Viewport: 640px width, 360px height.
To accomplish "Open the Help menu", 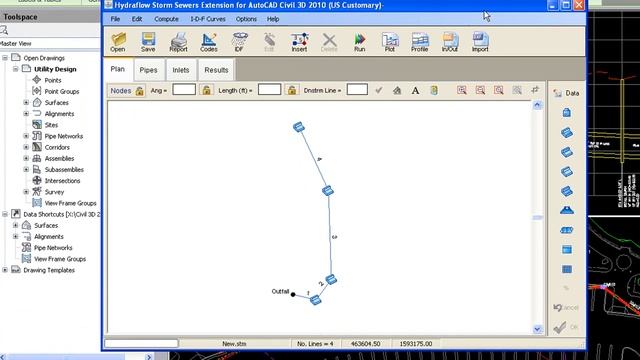I will coord(273,19).
